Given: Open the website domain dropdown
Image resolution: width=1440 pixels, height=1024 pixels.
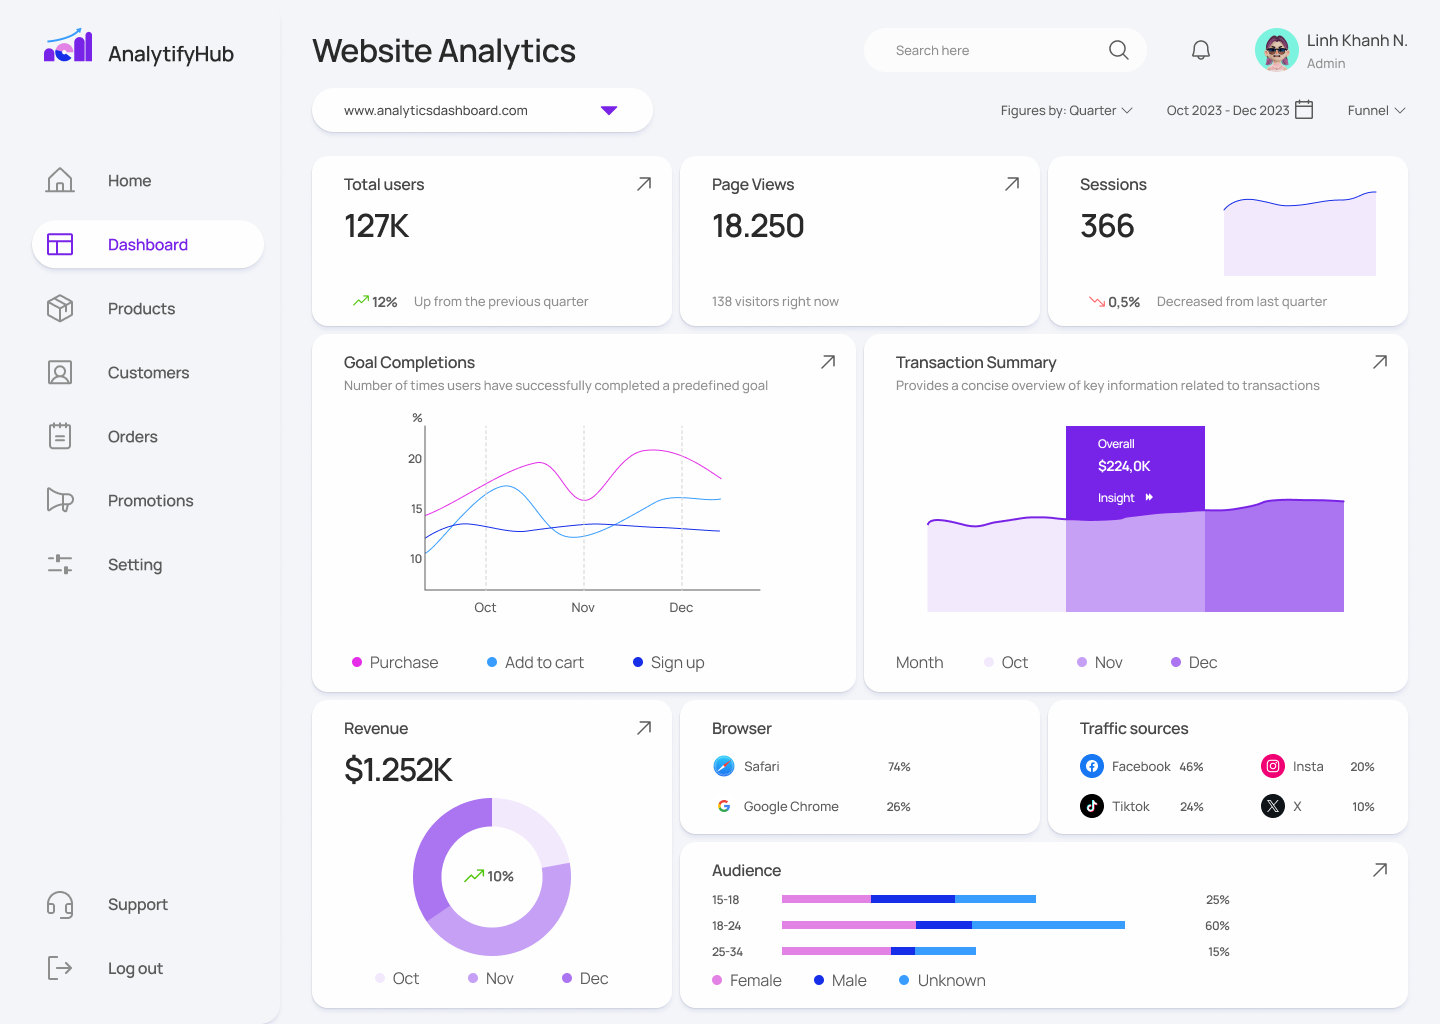Looking at the screenshot, I should point(482,110).
